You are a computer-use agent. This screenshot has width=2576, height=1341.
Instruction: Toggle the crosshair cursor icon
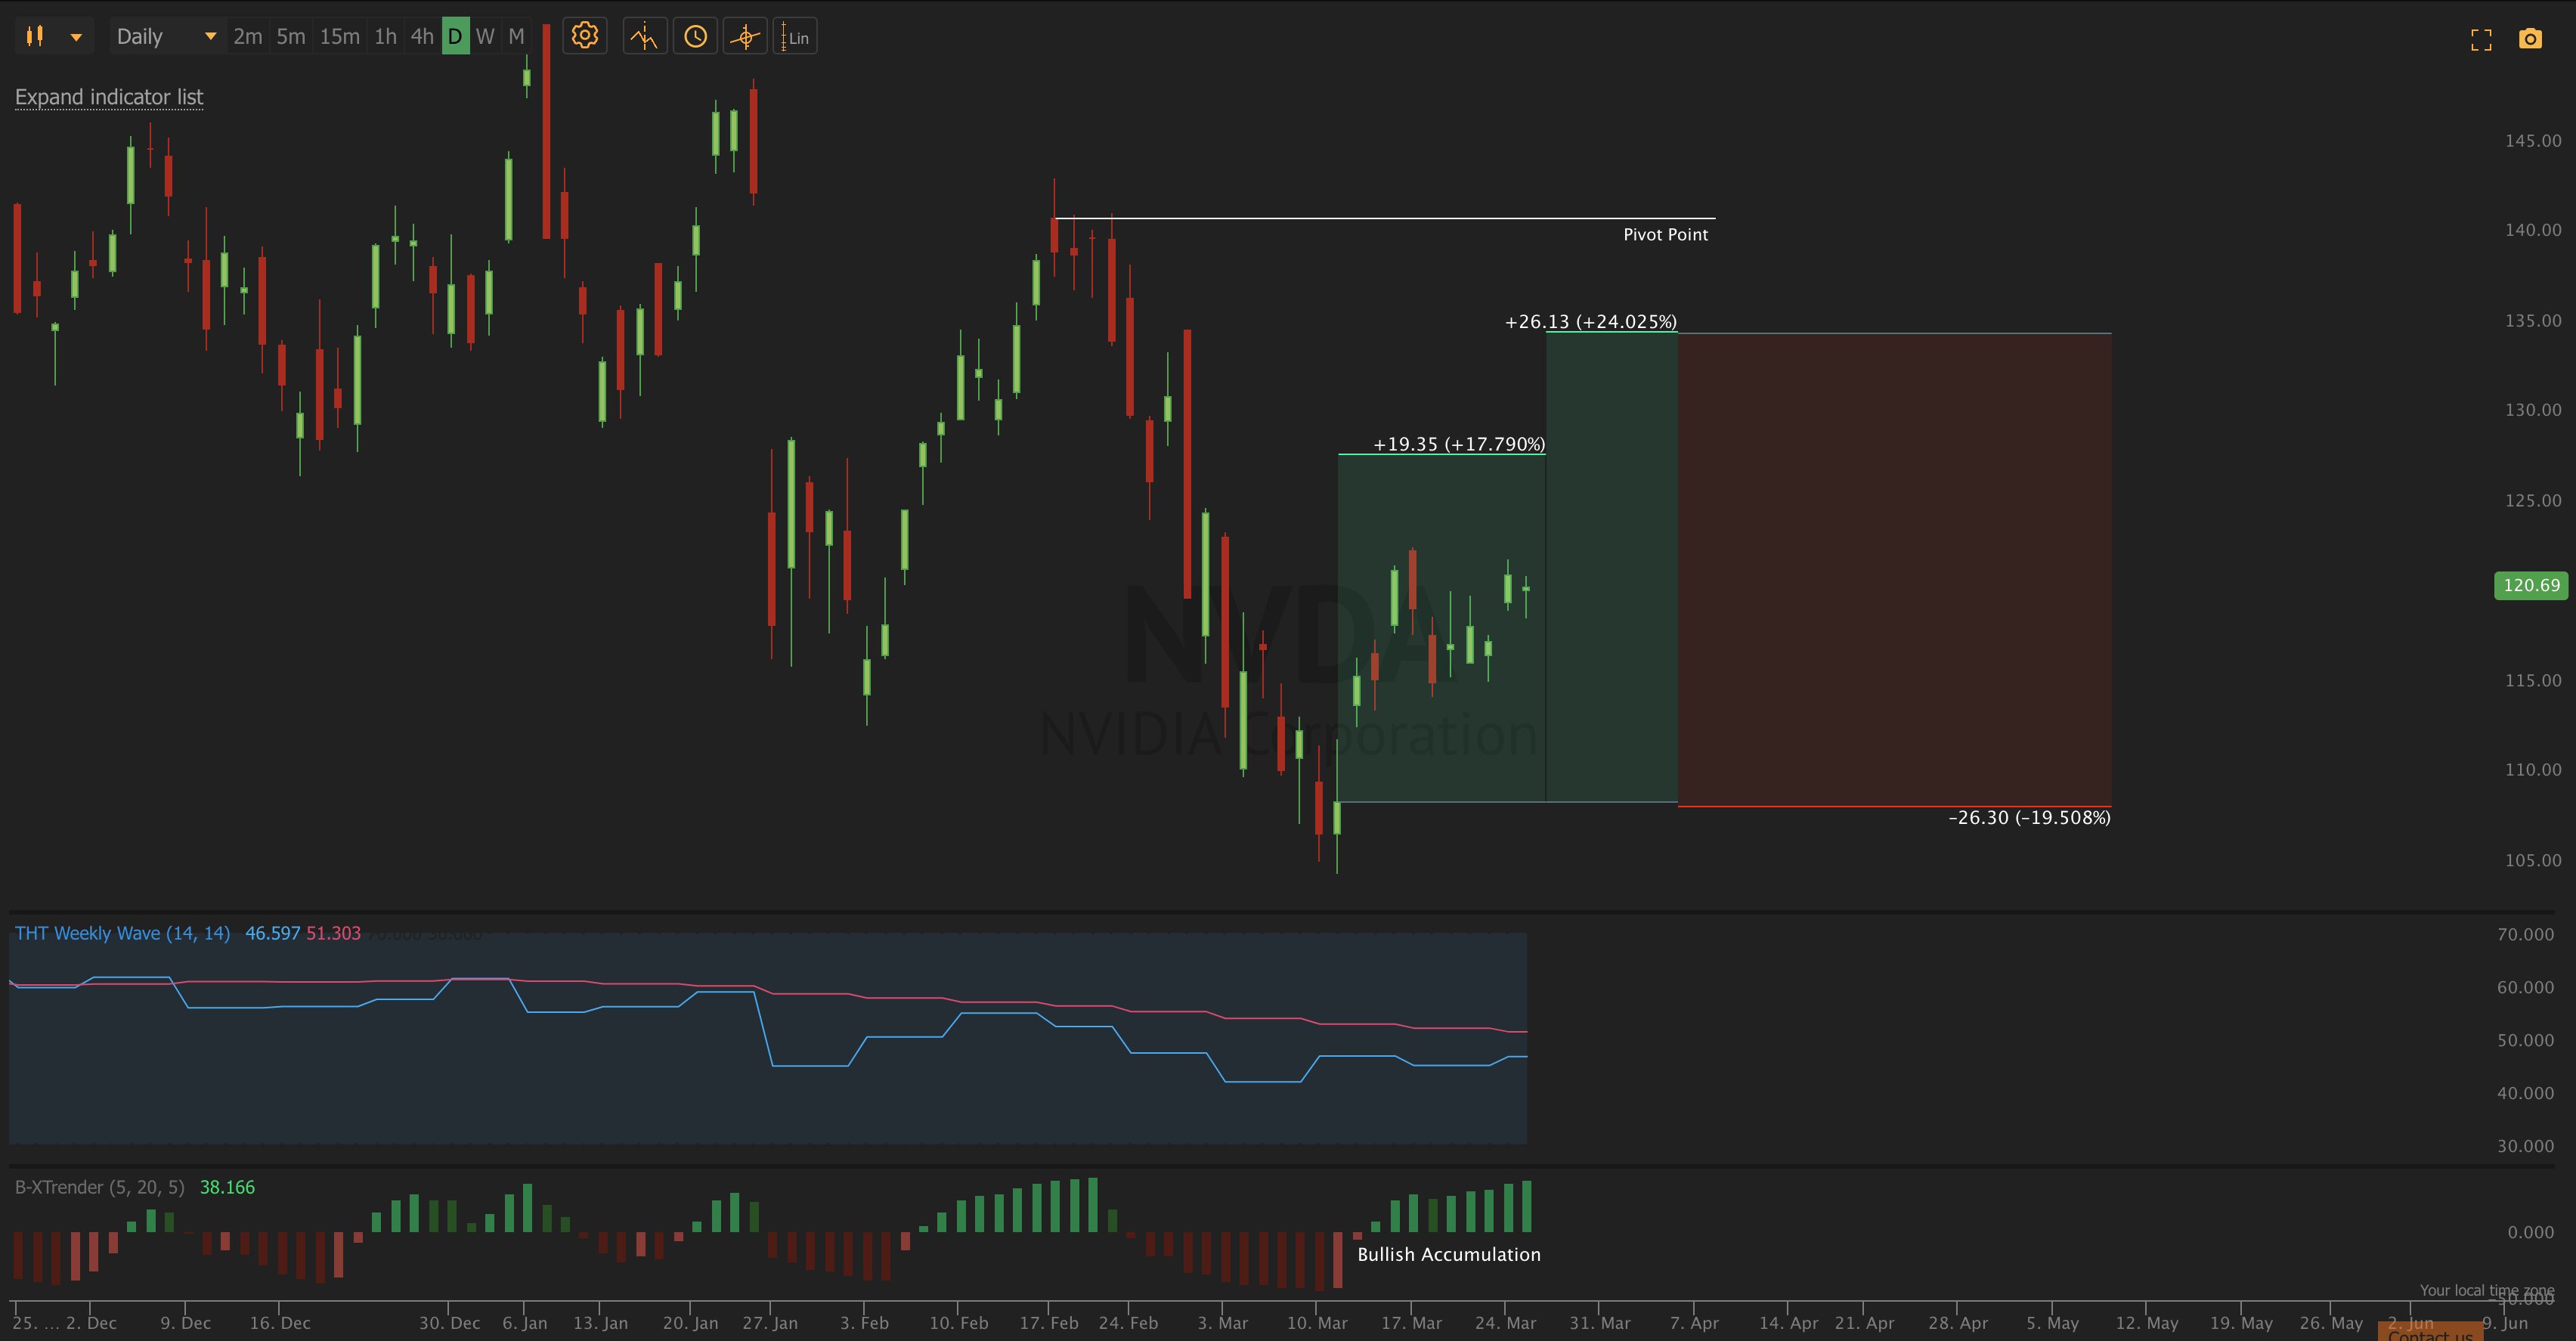(x=745, y=37)
